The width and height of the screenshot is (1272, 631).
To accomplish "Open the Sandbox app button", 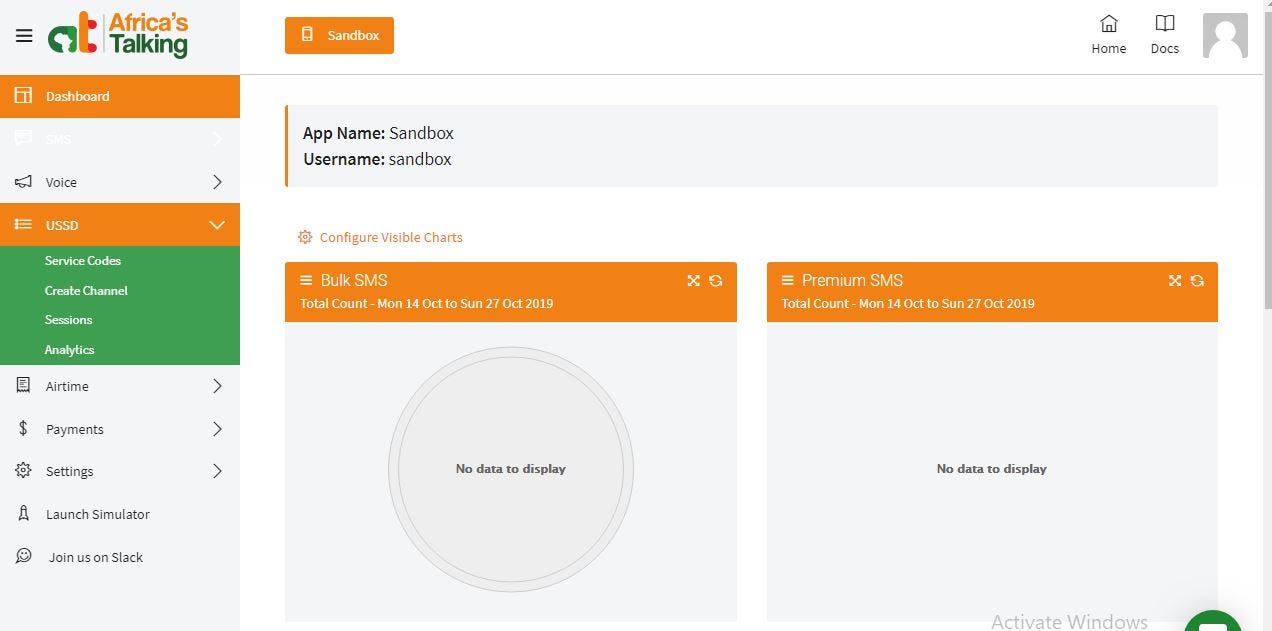I will tap(339, 35).
